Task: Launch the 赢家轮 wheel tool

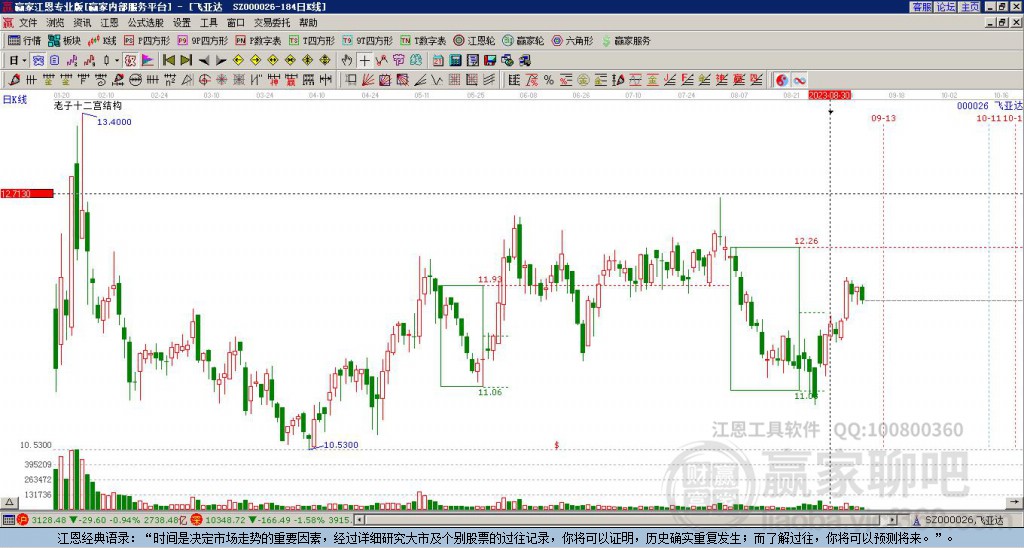Action: (523, 40)
